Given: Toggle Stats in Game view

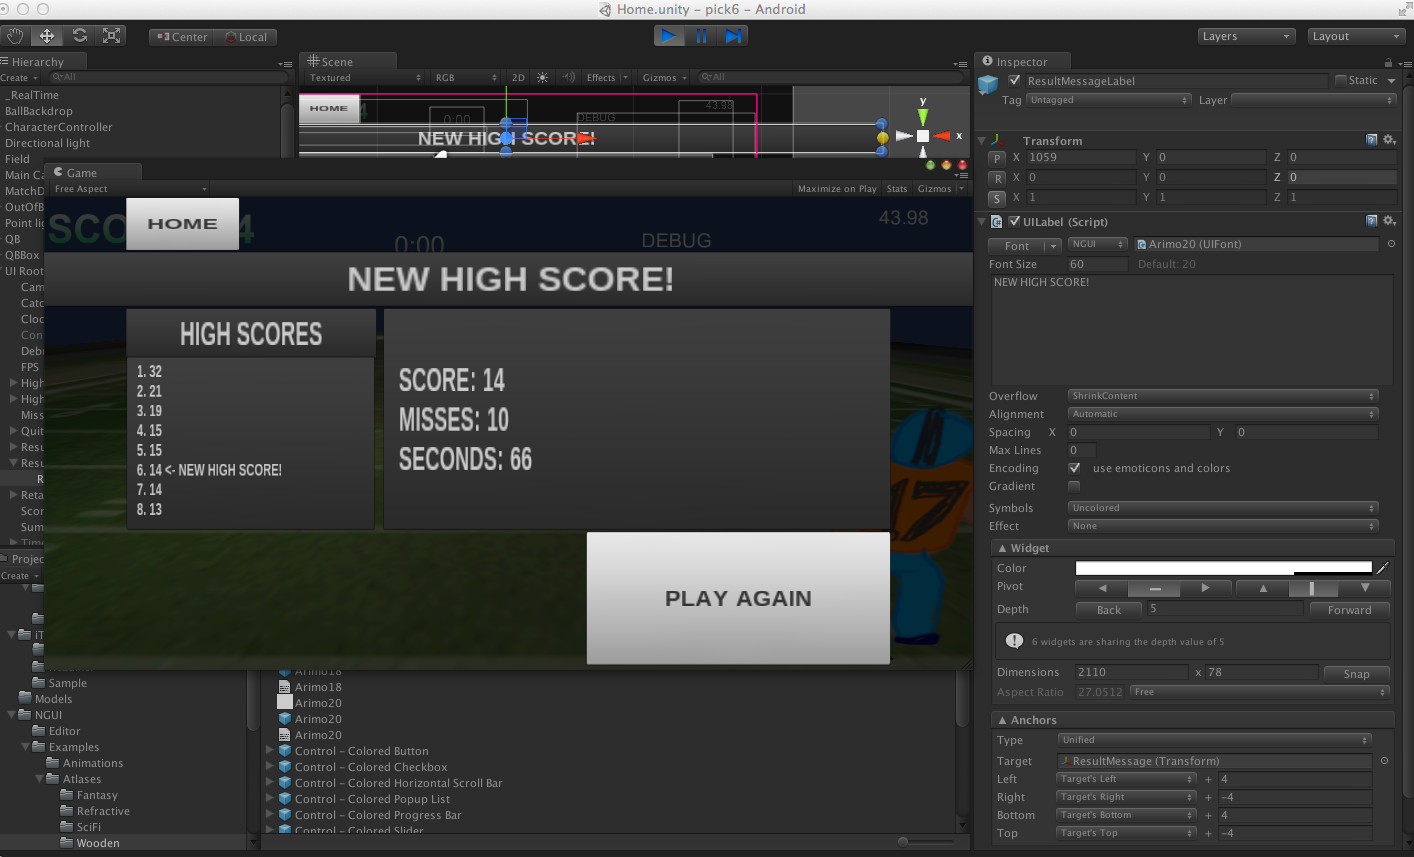Looking at the screenshot, I should [x=897, y=188].
